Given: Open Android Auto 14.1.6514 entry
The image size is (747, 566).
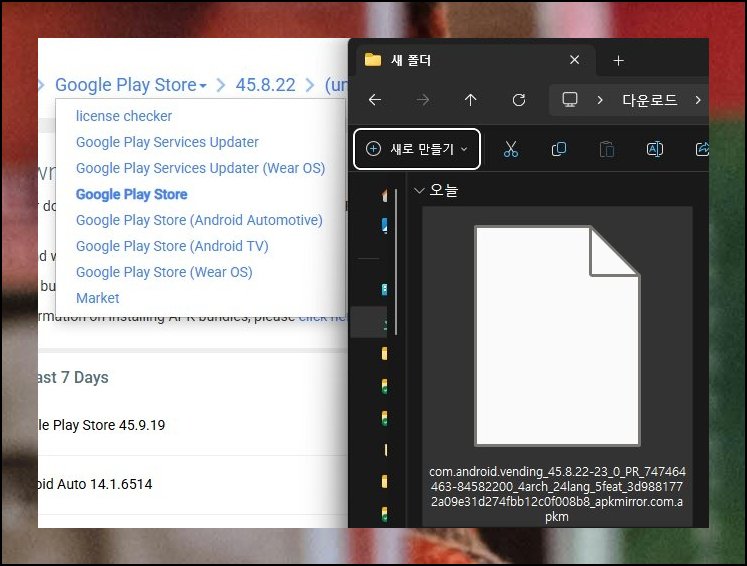Looking at the screenshot, I should coord(95,484).
